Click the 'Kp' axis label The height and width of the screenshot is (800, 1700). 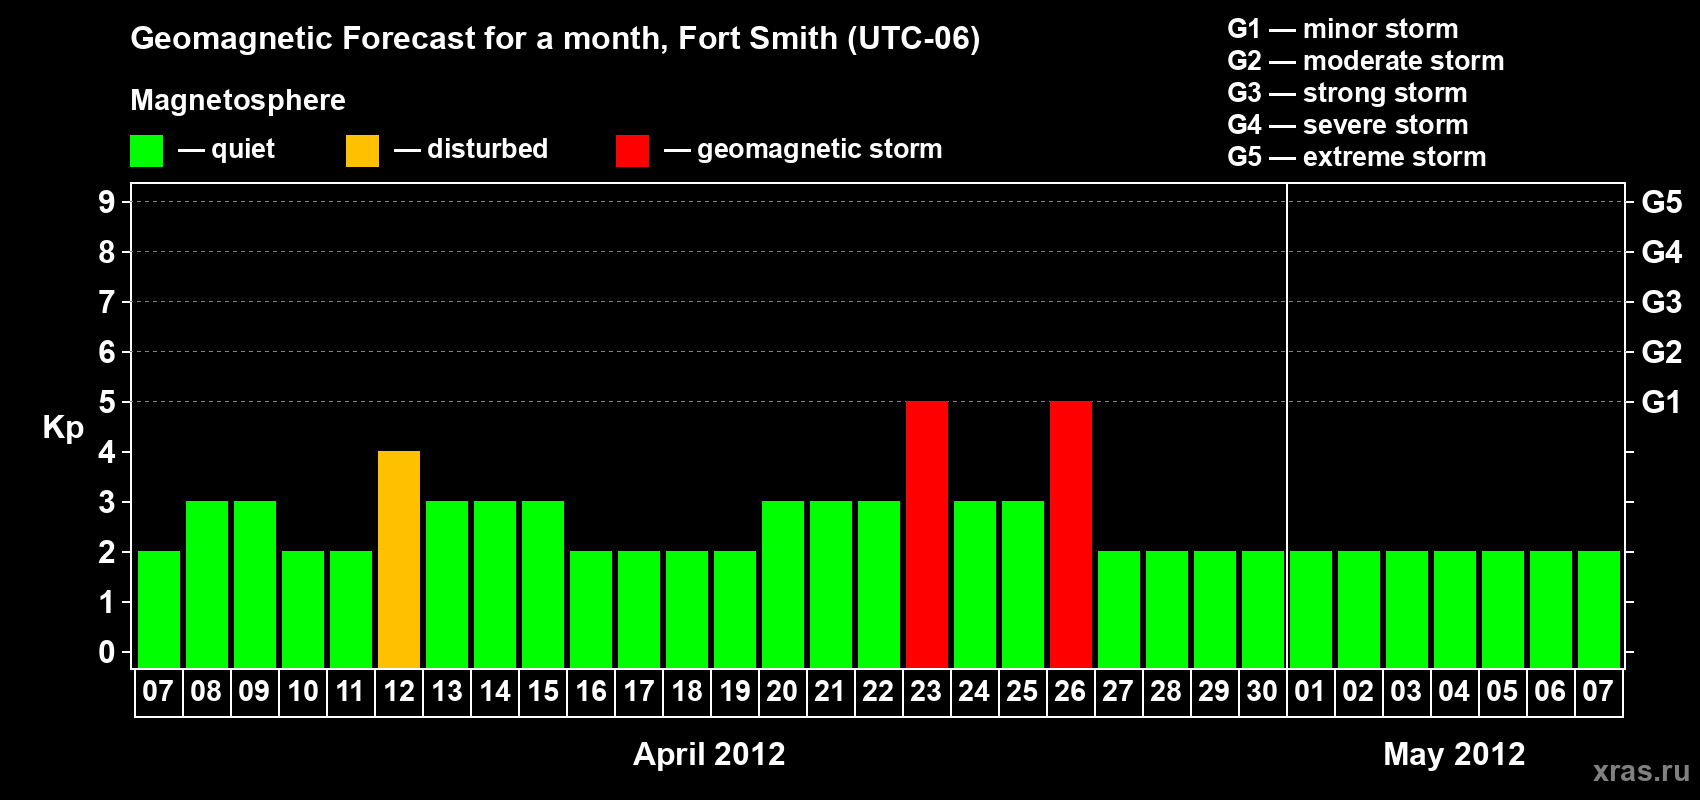63,428
